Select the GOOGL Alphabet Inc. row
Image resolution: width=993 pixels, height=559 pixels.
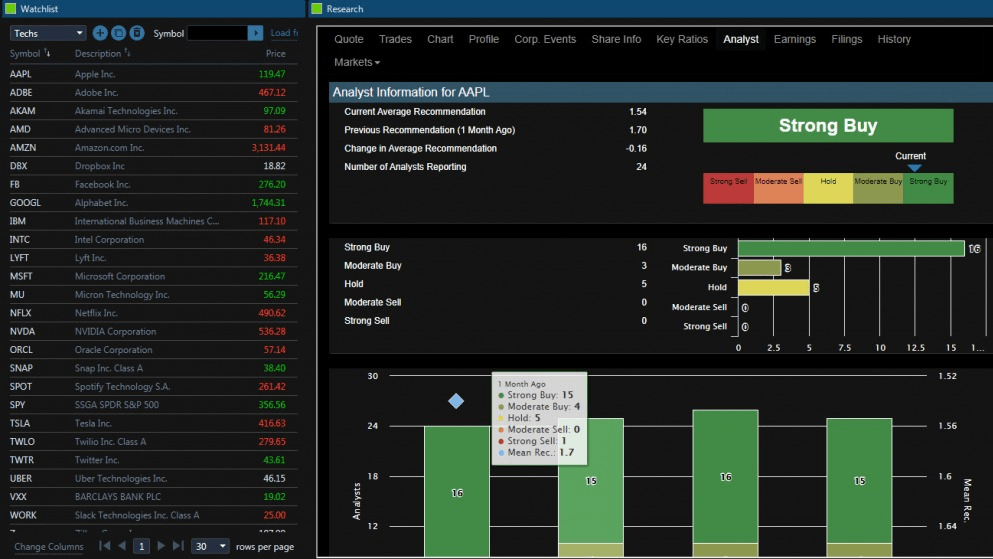tap(153, 203)
